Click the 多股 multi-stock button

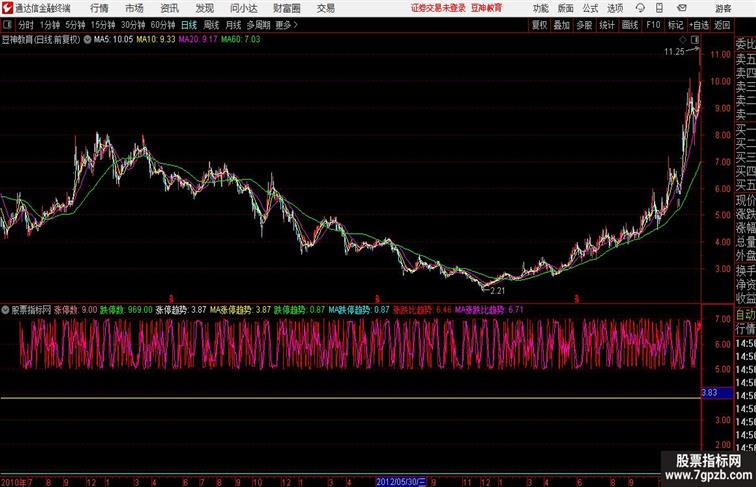(584, 25)
